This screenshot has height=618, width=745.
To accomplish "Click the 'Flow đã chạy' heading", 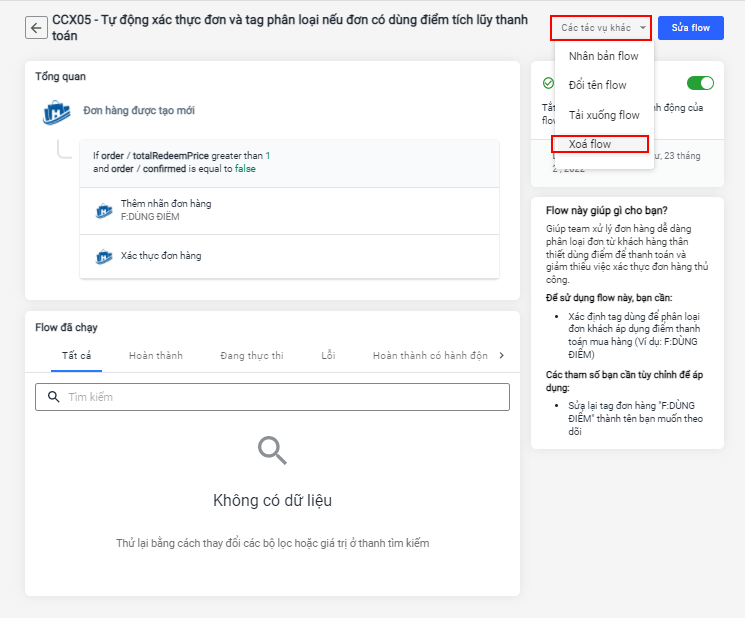I will click(66, 327).
